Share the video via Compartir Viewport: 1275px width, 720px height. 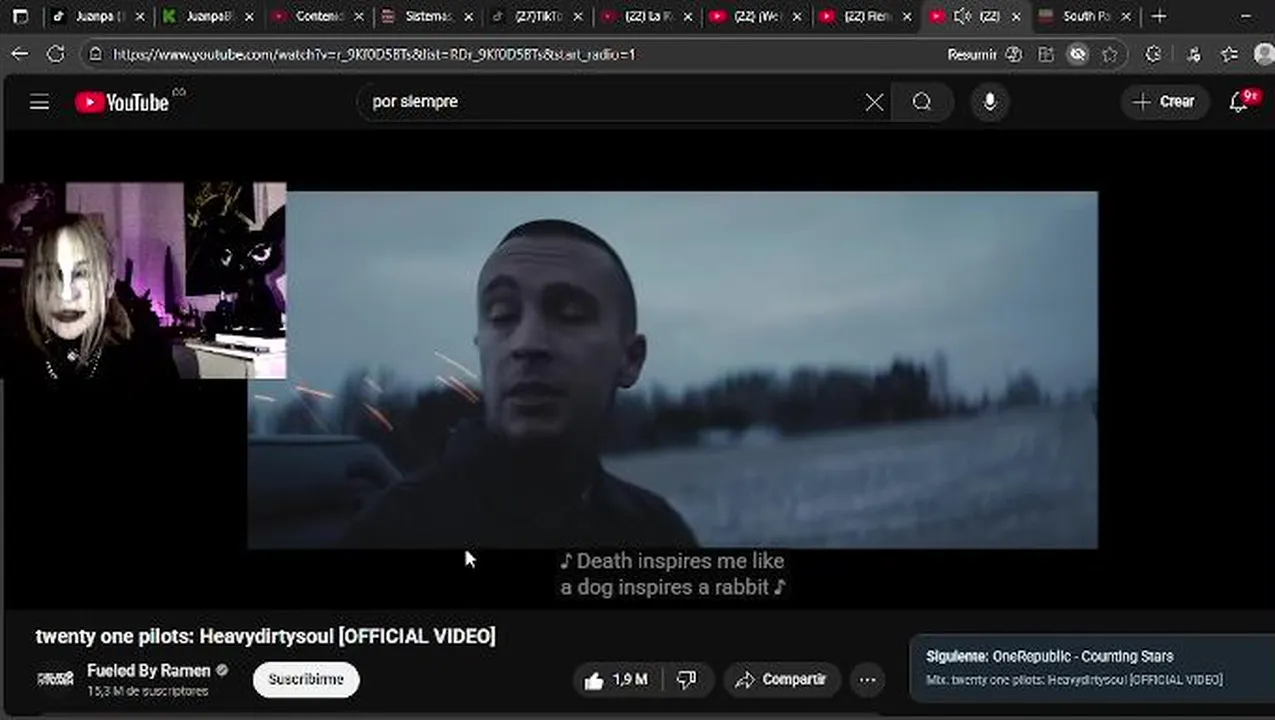click(x=782, y=680)
